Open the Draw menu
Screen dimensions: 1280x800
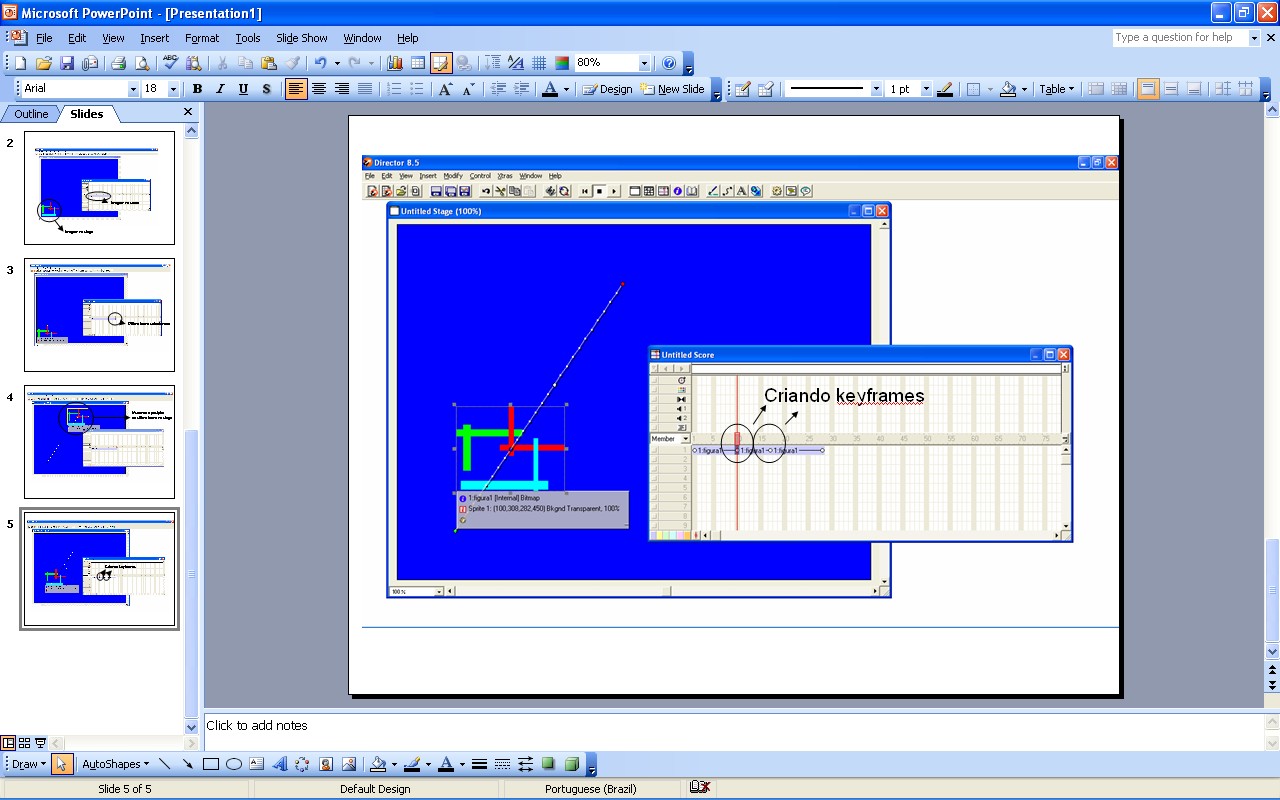pyautogui.click(x=28, y=764)
